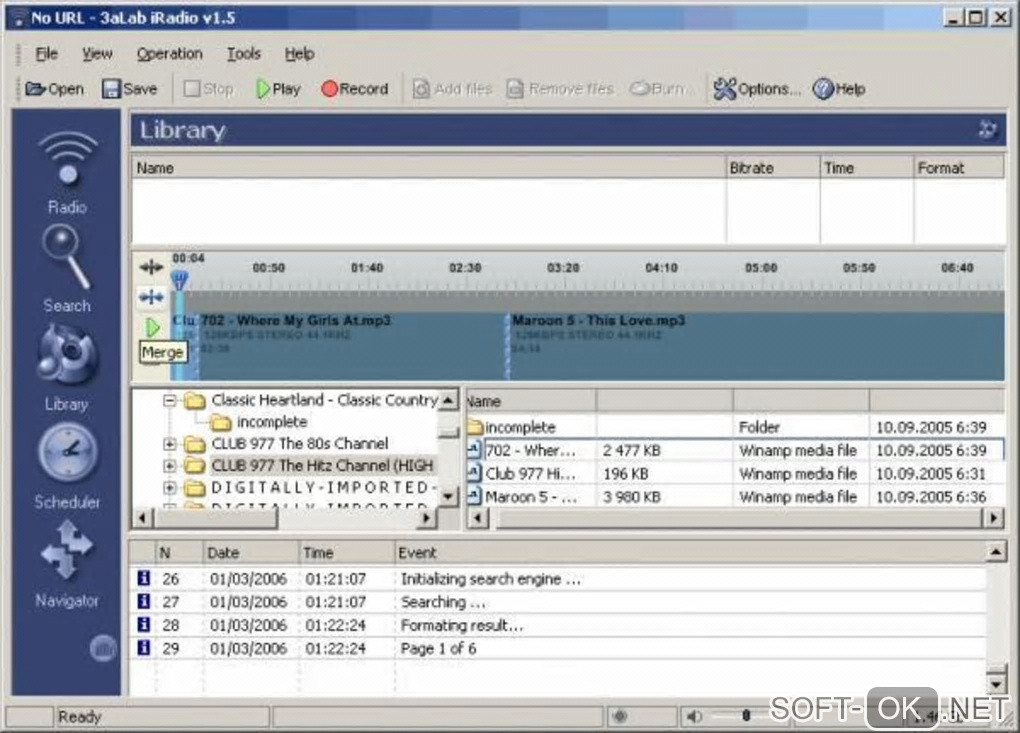This screenshot has height=733, width=1020.
Task: Click the status bar round indicator icon
Action: coord(620,716)
